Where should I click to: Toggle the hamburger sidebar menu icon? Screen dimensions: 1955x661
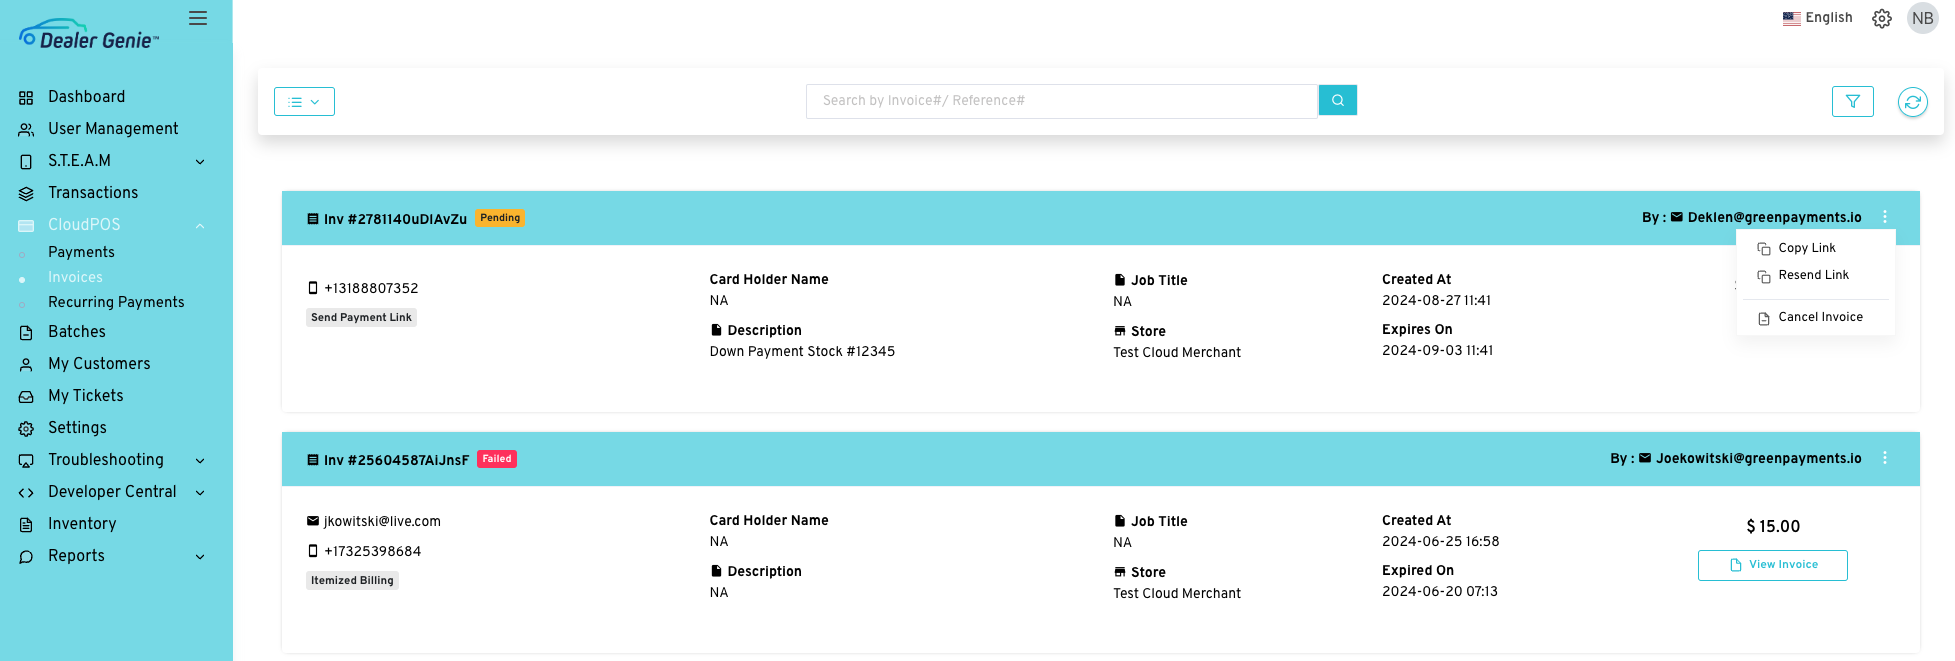coord(198,18)
